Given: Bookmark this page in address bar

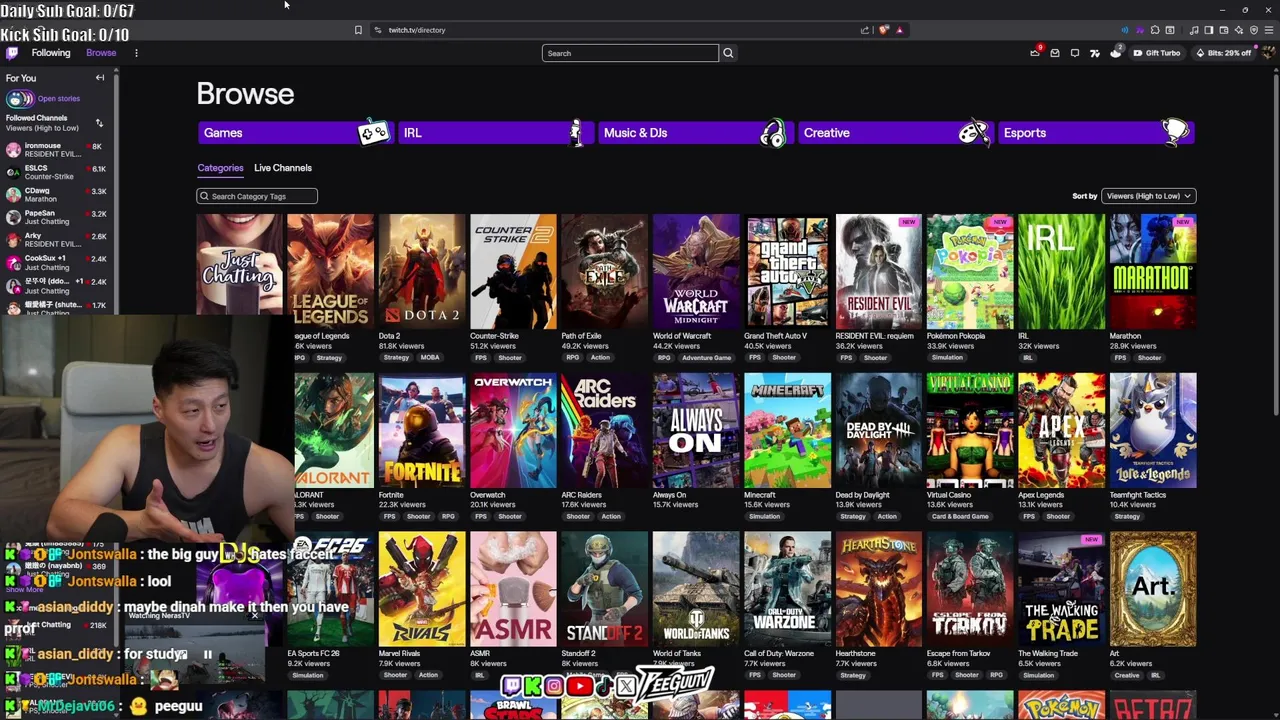Looking at the screenshot, I should [x=358, y=30].
